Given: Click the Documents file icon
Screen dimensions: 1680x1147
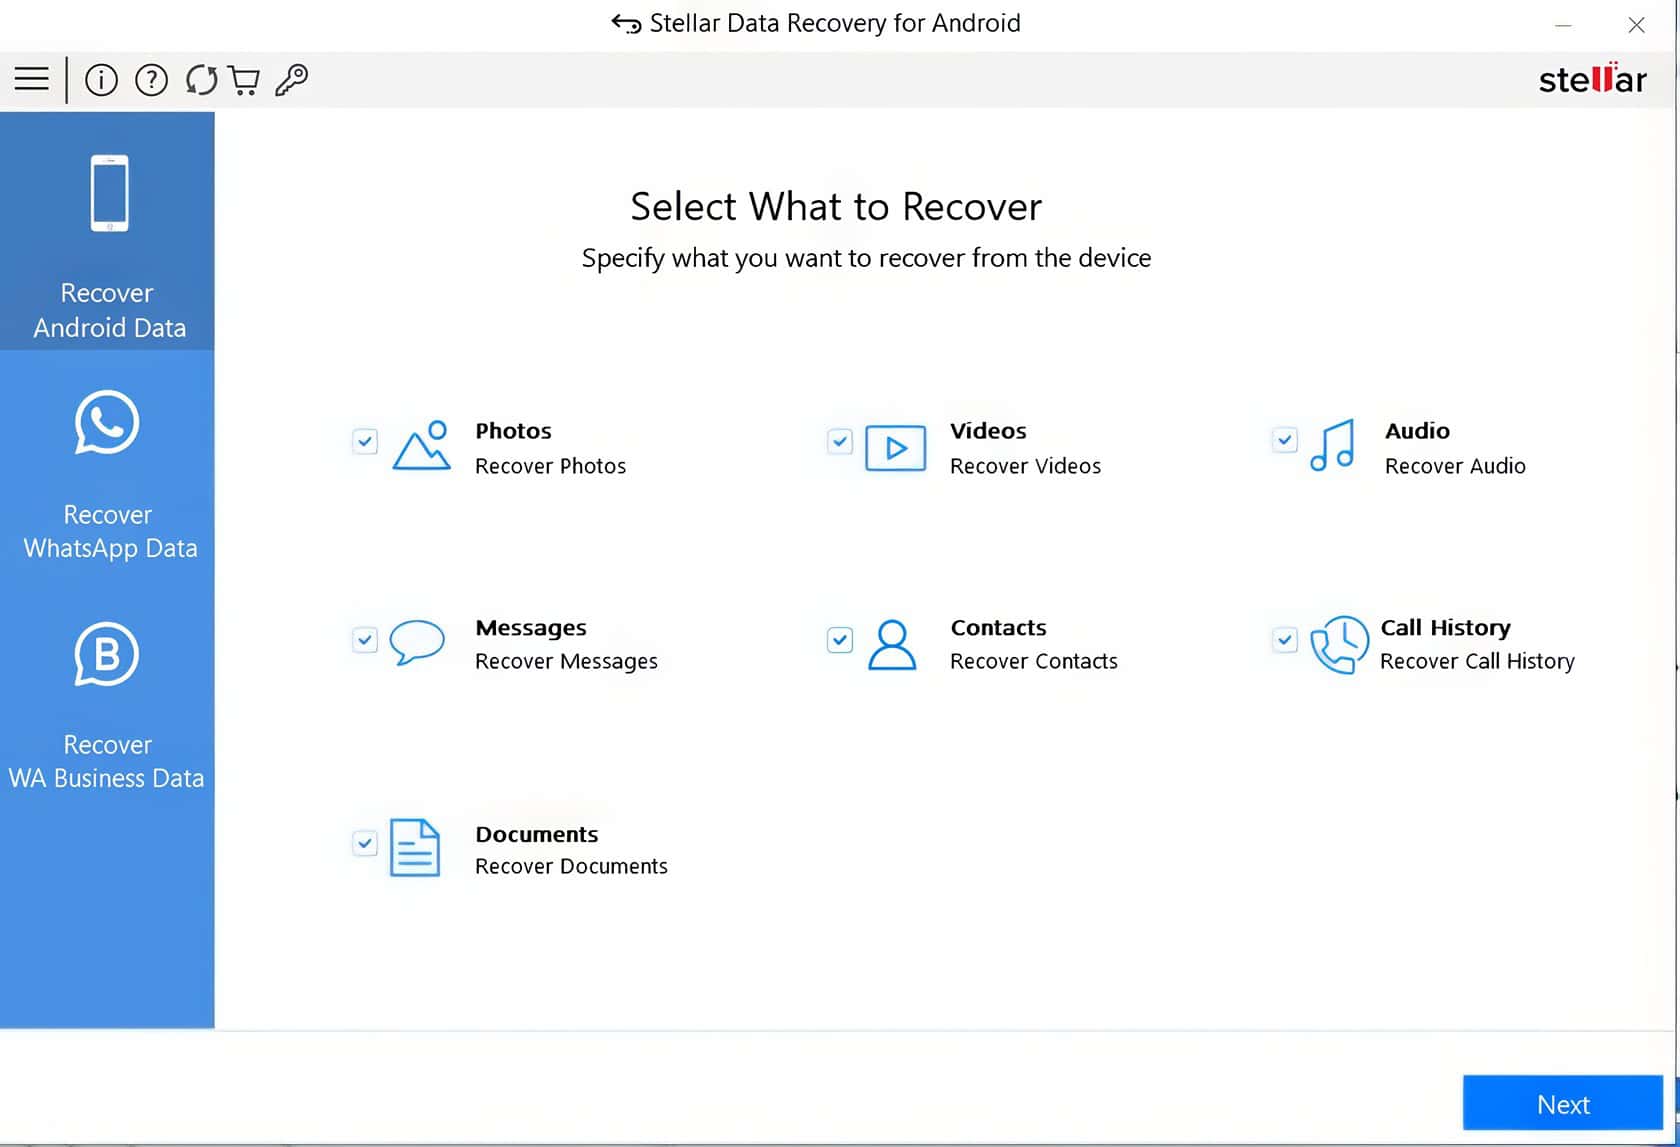Looking at the screenshot, I should coord(414,848).
